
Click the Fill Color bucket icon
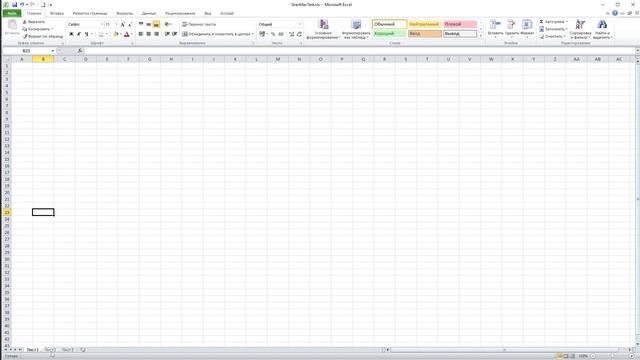click(x=116, y=34)
